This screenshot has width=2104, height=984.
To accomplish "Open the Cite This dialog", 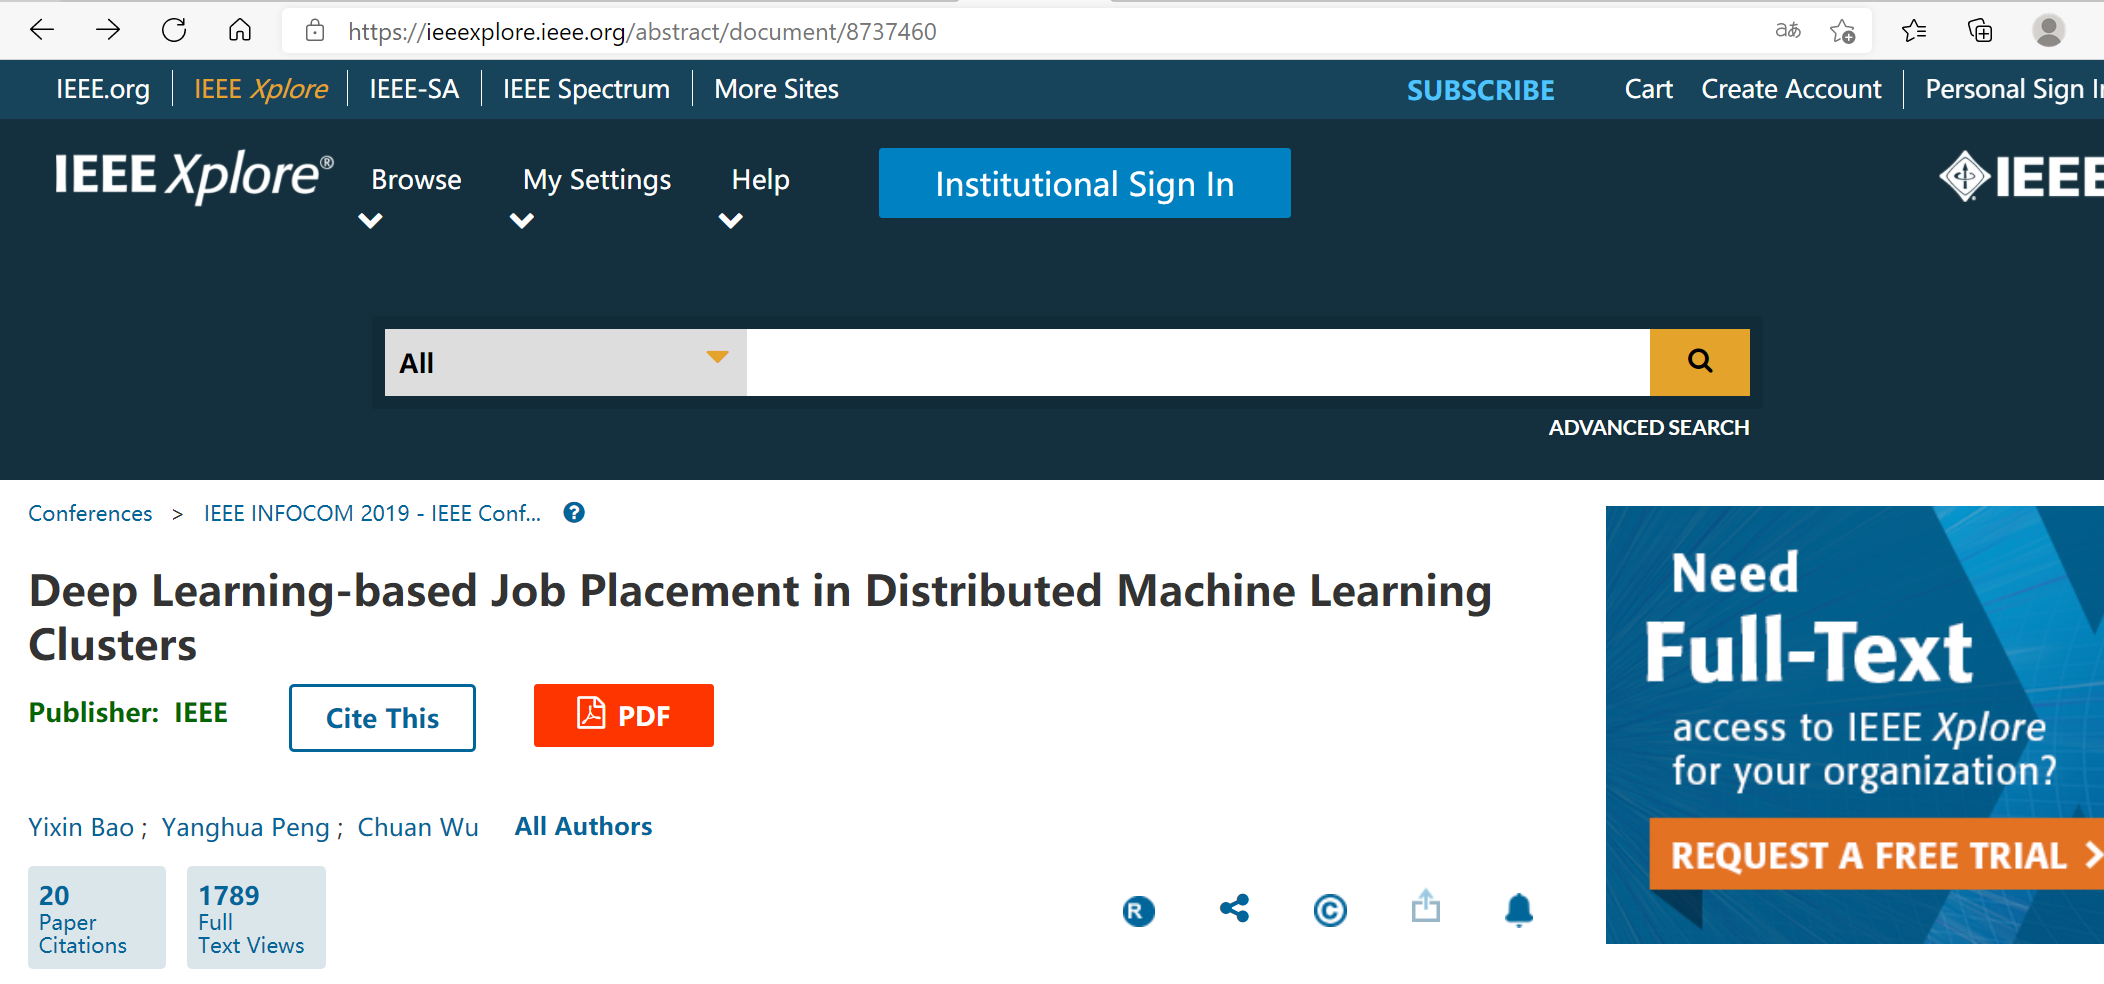I will coord(381,717).
